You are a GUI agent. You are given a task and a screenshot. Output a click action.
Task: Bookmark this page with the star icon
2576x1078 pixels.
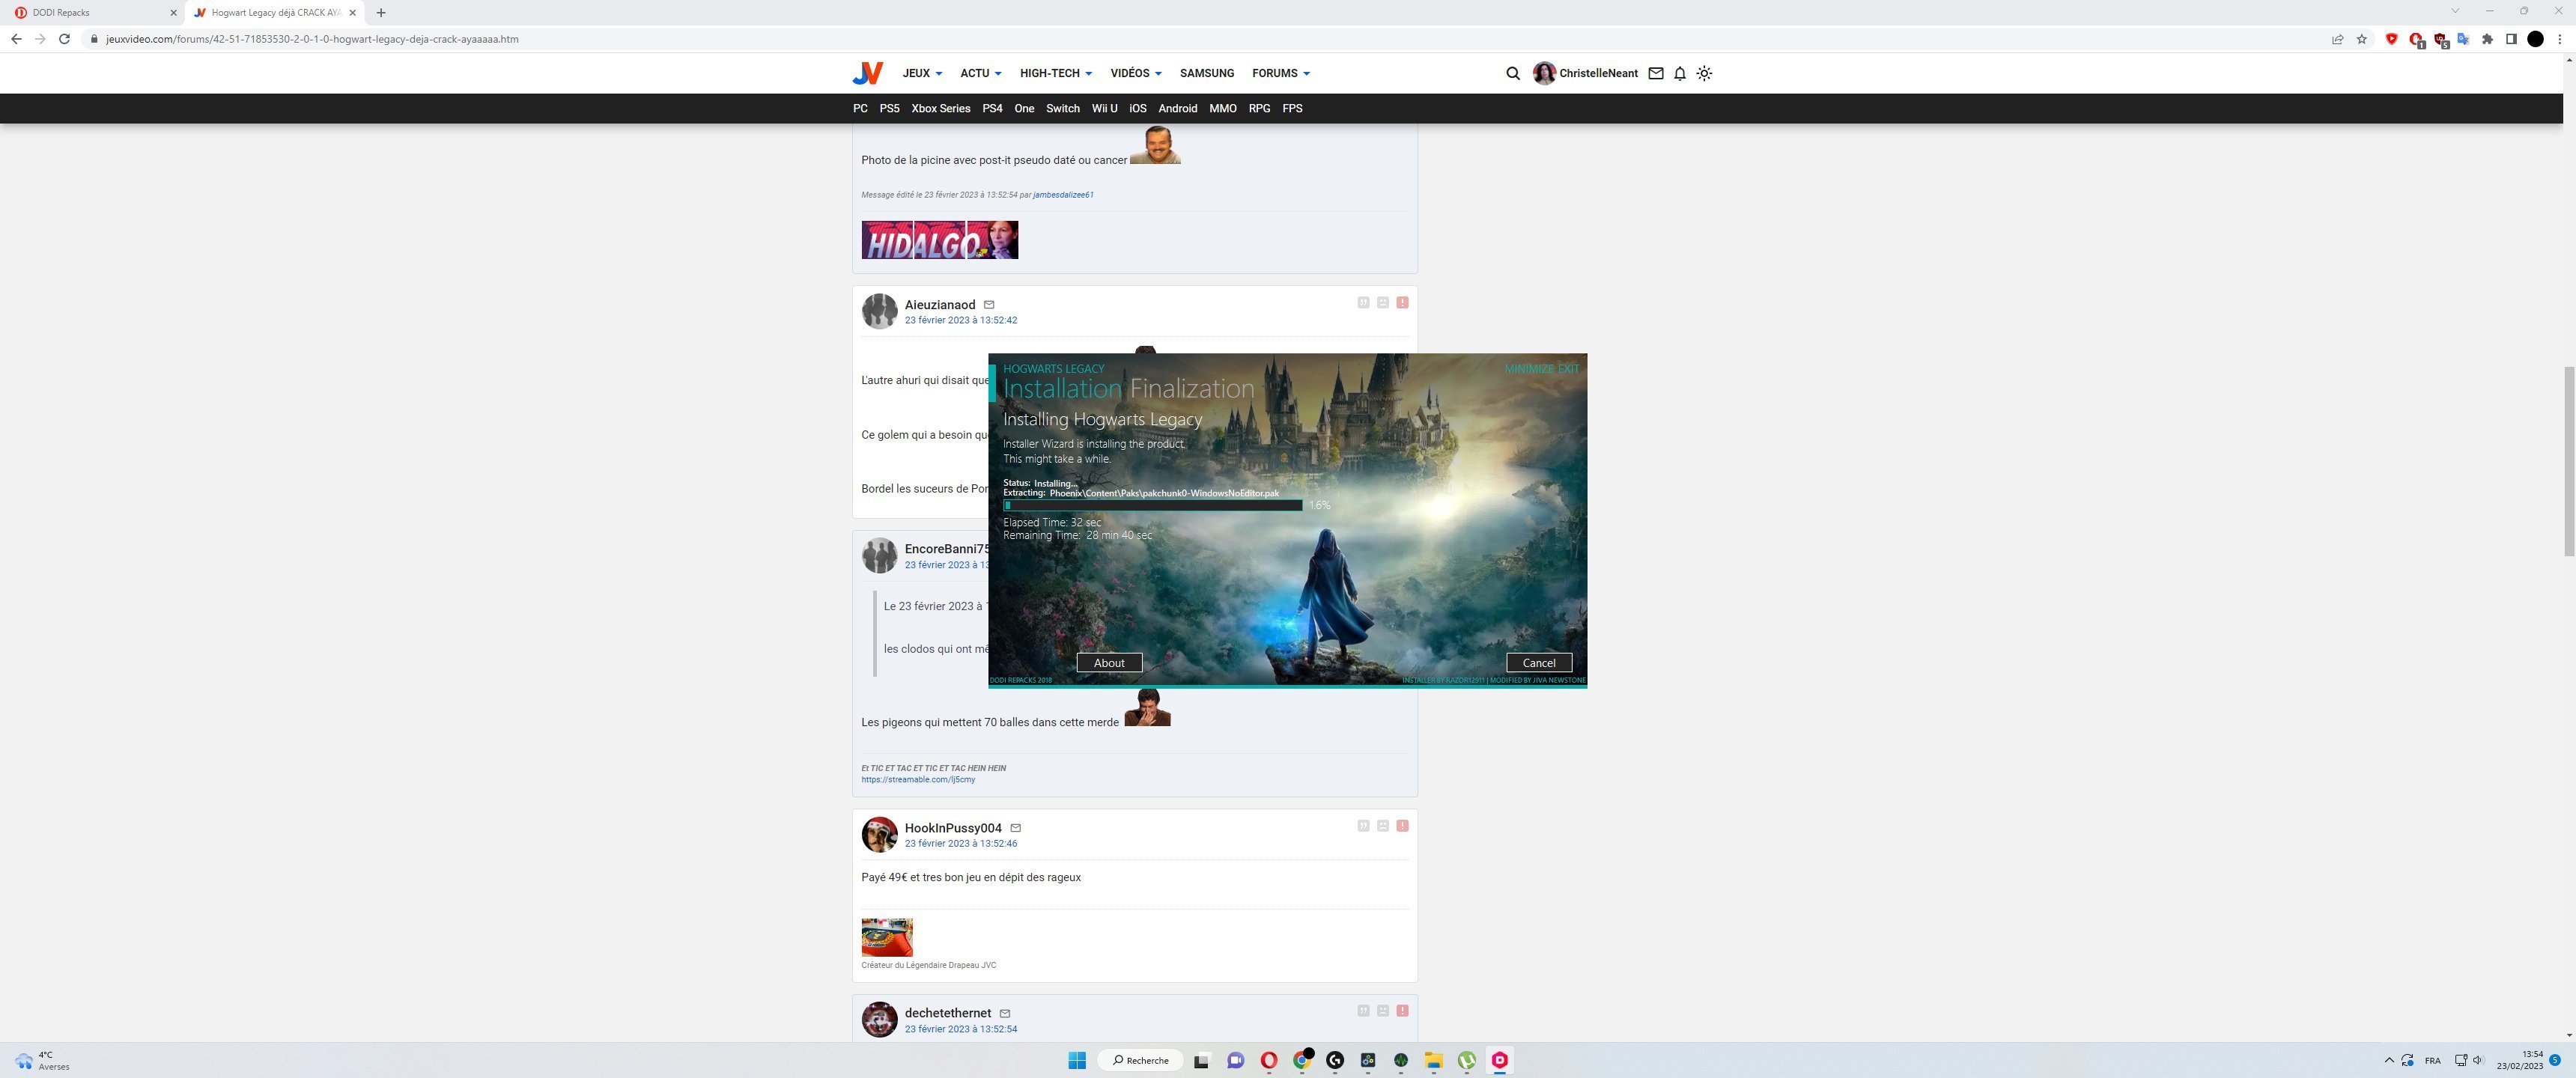(x=2362, y=39)
